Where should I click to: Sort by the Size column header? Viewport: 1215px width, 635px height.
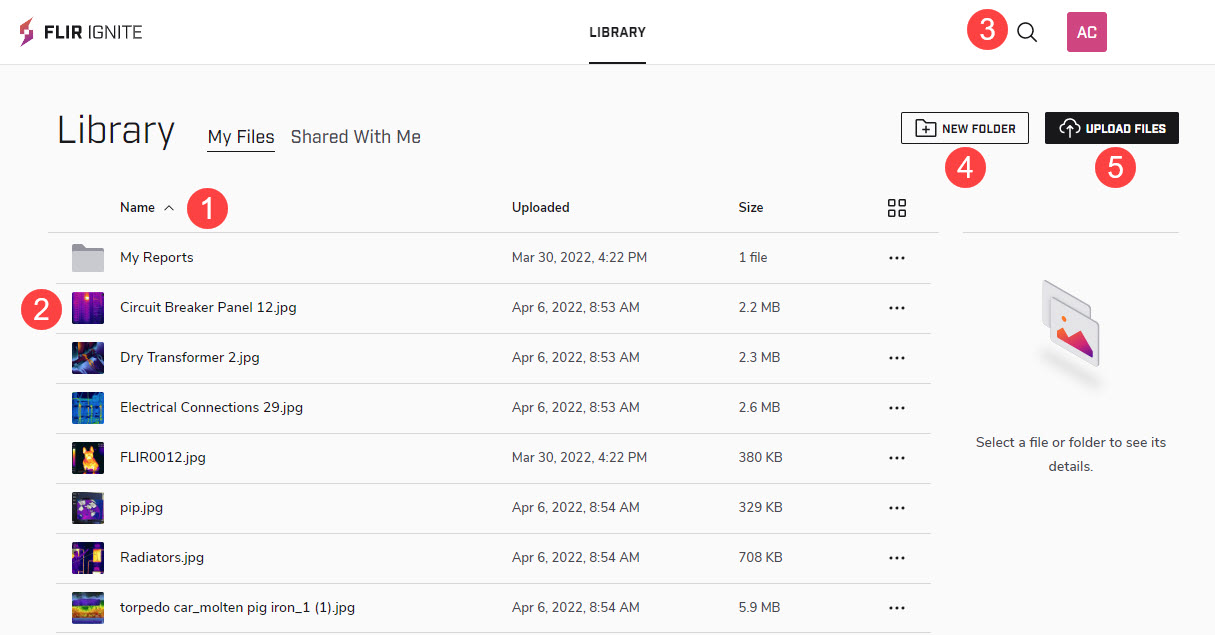pos(751,208)
